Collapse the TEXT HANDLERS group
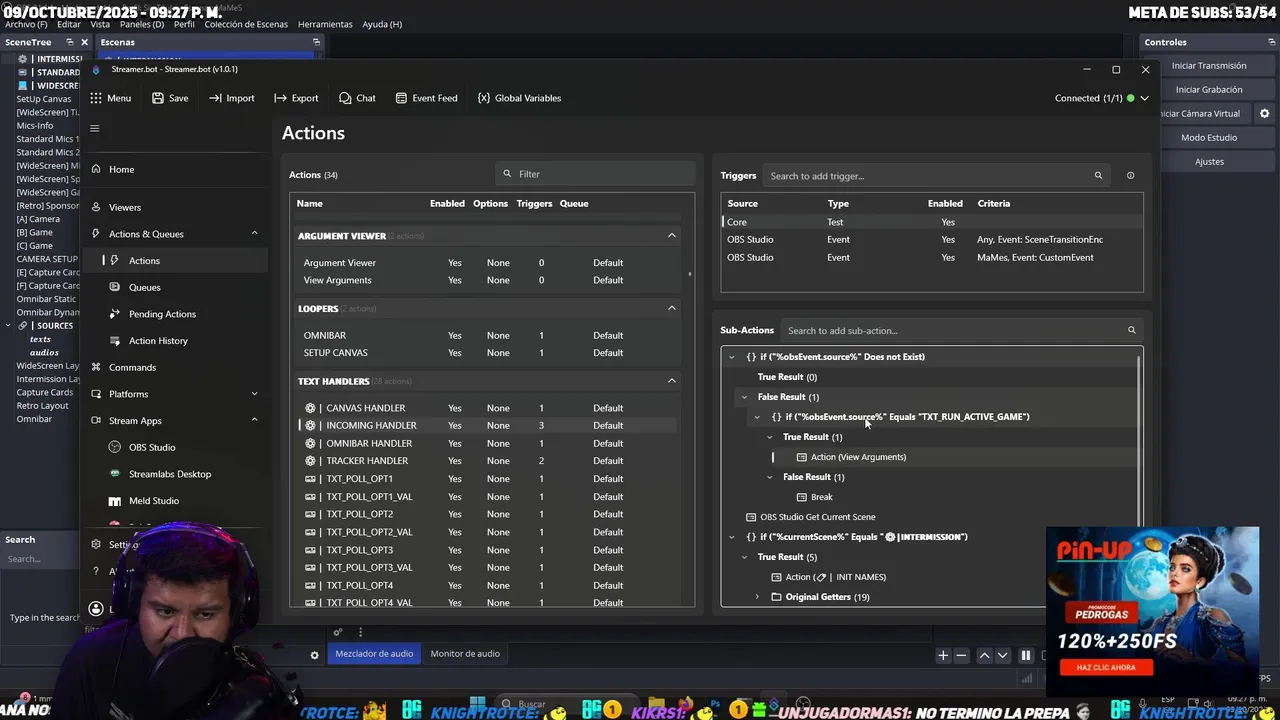The width and height of the screenshot is (1280, 720). [x=672, y=381]
